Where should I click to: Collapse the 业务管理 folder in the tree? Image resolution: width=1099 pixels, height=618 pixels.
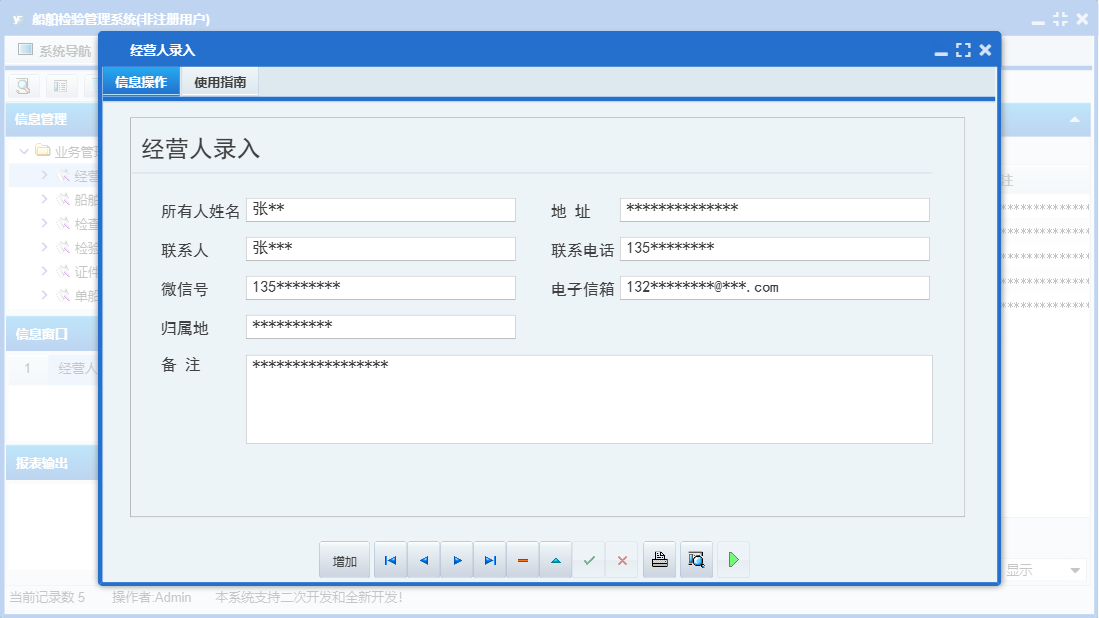coord(23,151)
